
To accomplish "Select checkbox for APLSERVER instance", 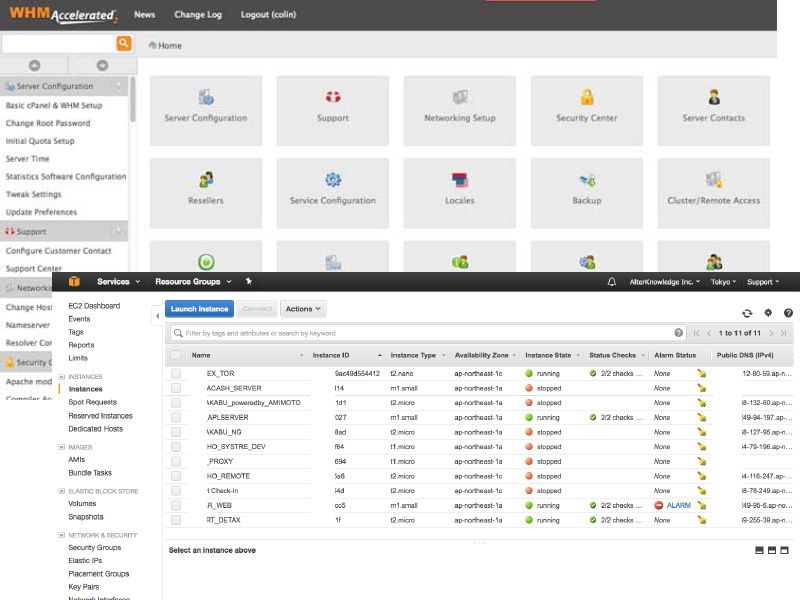I will pos(176,417).
